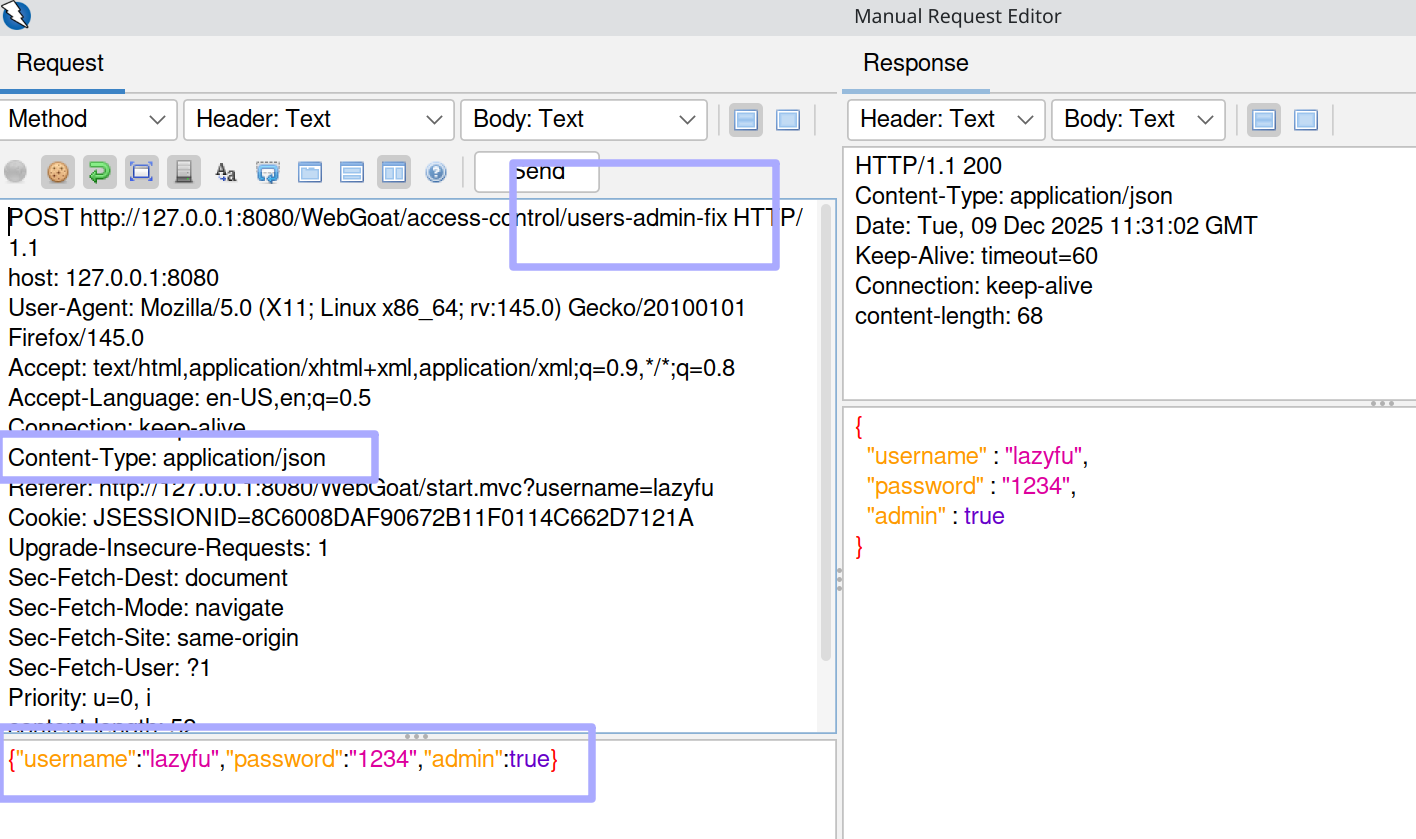Screen dimensions: 1416x839
Task: Click the request 'Content-Type: application/json' header
Action: (x=167, y=458)
